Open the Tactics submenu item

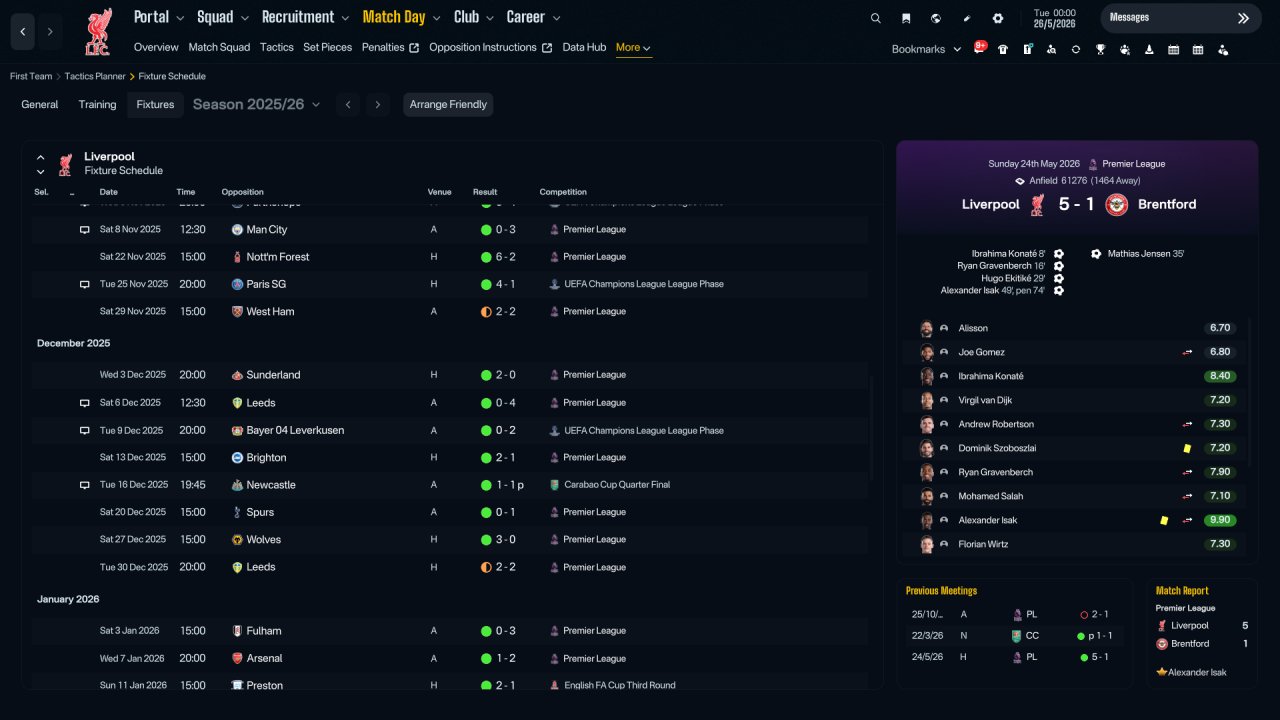(277, 47)
